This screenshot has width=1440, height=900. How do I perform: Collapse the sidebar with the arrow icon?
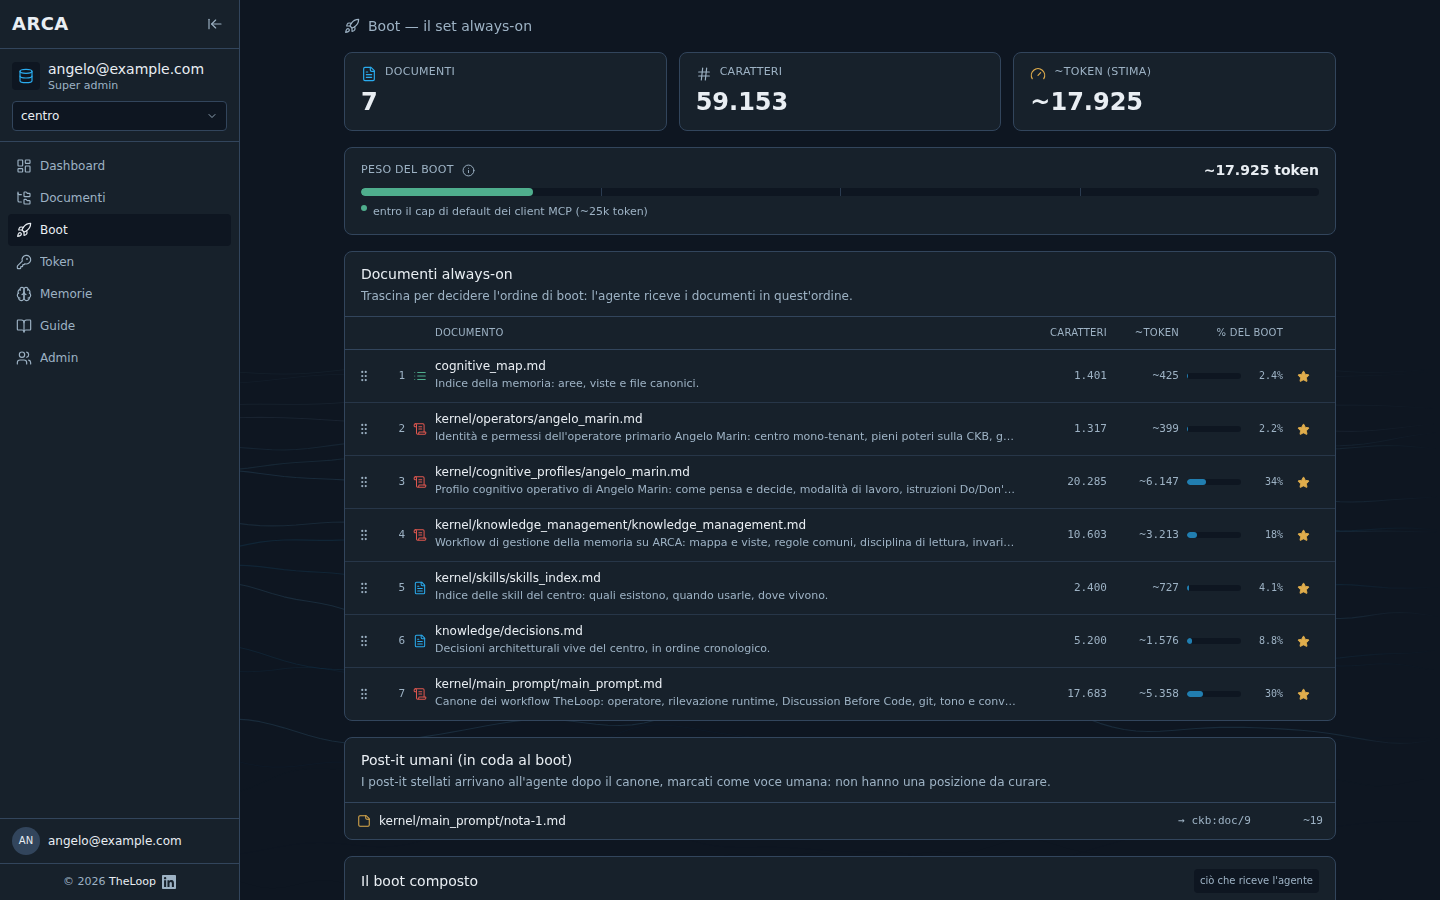pos(214,24)
